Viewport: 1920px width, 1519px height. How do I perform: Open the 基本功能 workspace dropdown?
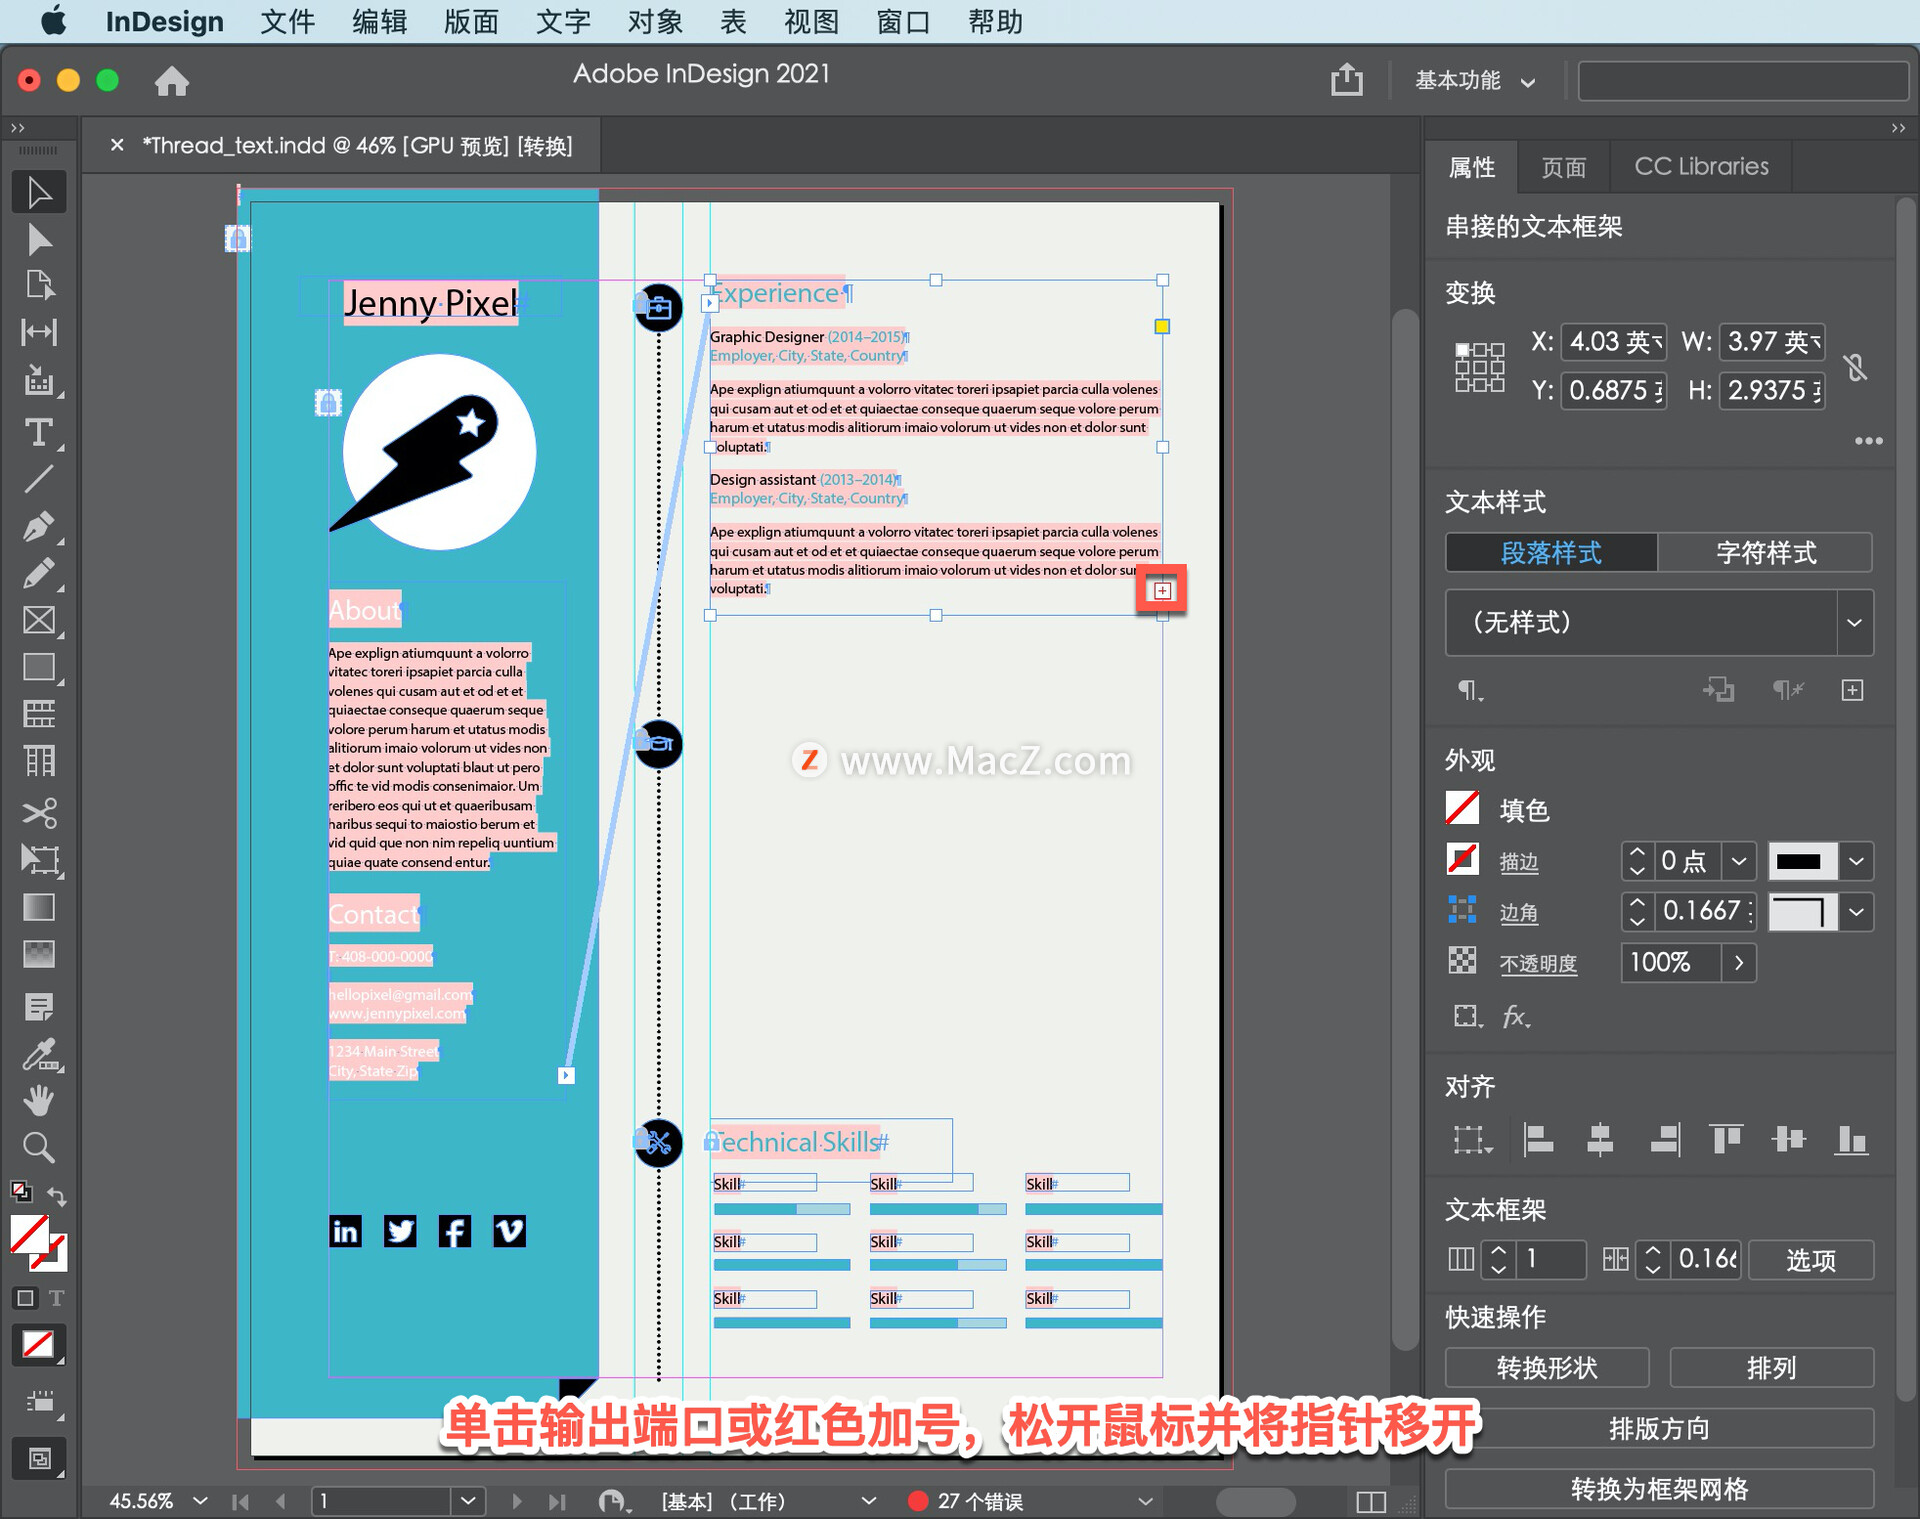point(1474,81)
